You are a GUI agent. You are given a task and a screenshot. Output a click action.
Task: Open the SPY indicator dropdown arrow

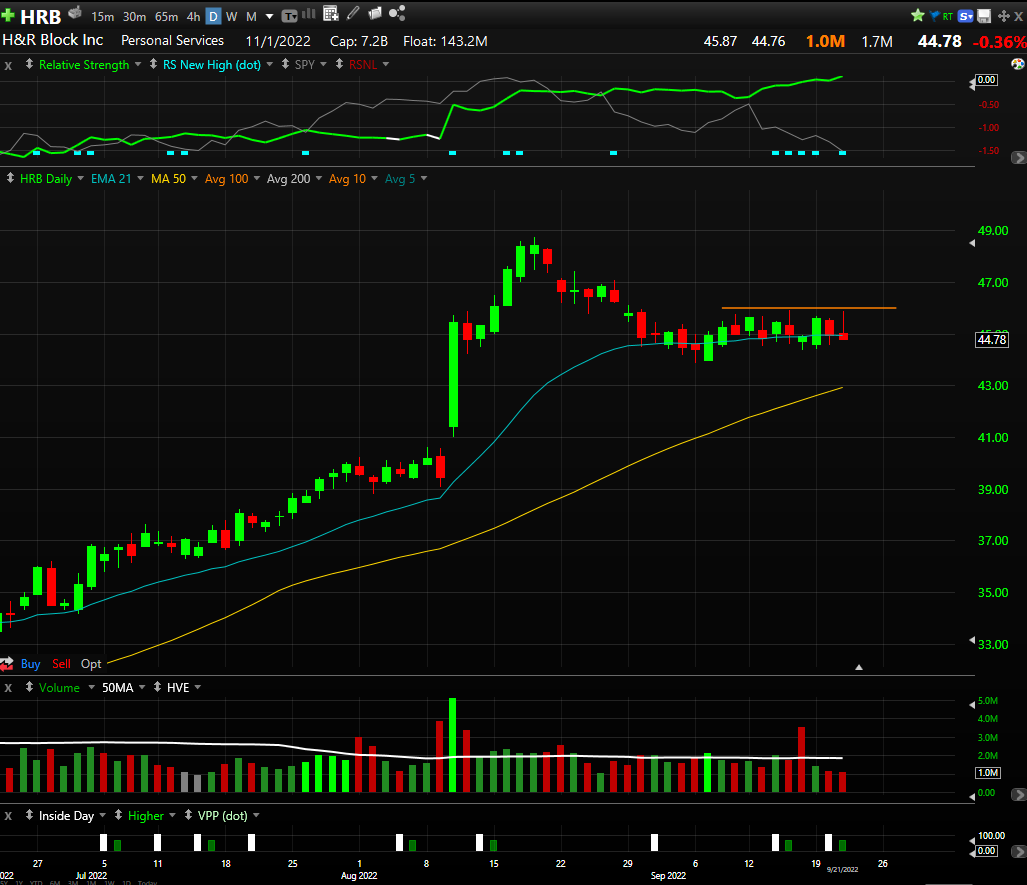click(324, 65)
